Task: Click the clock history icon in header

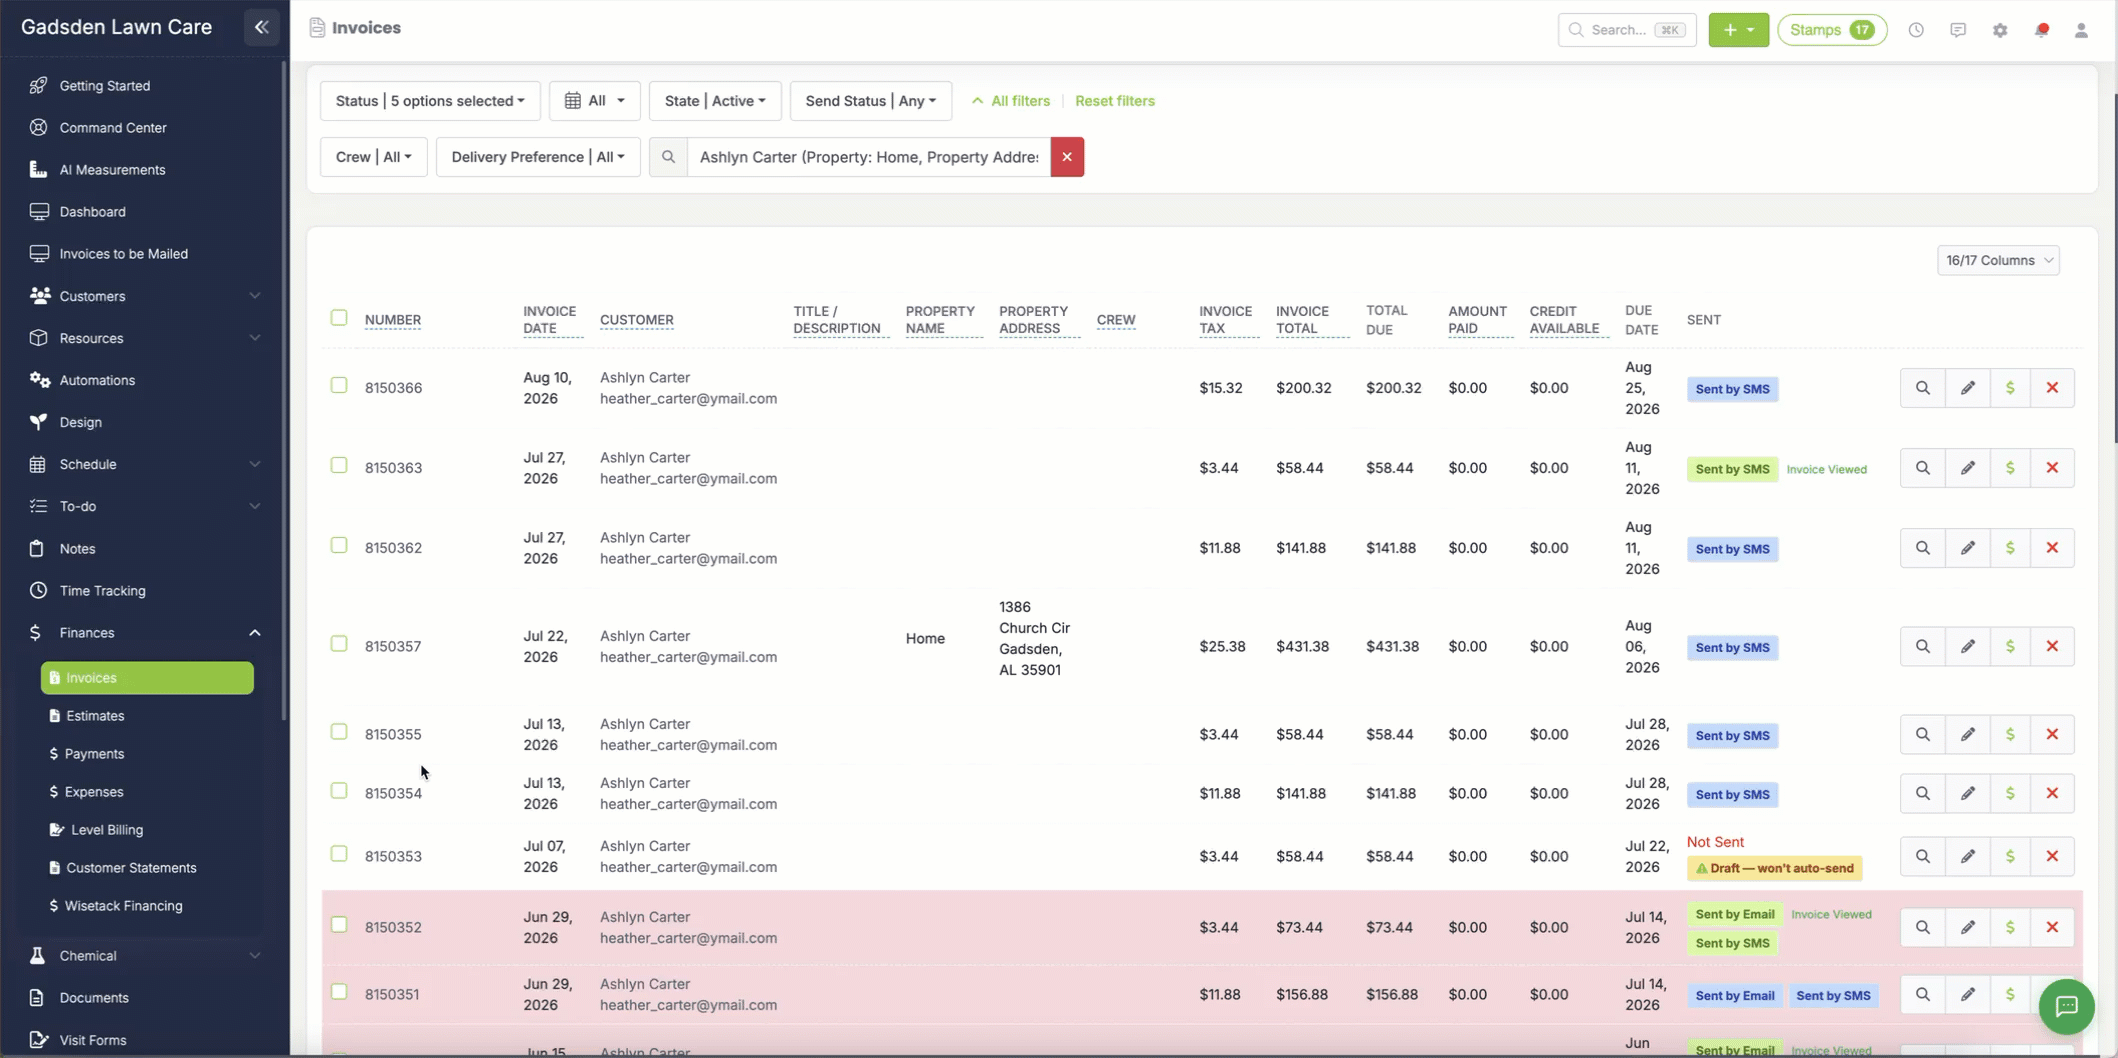Action: 1915,30
